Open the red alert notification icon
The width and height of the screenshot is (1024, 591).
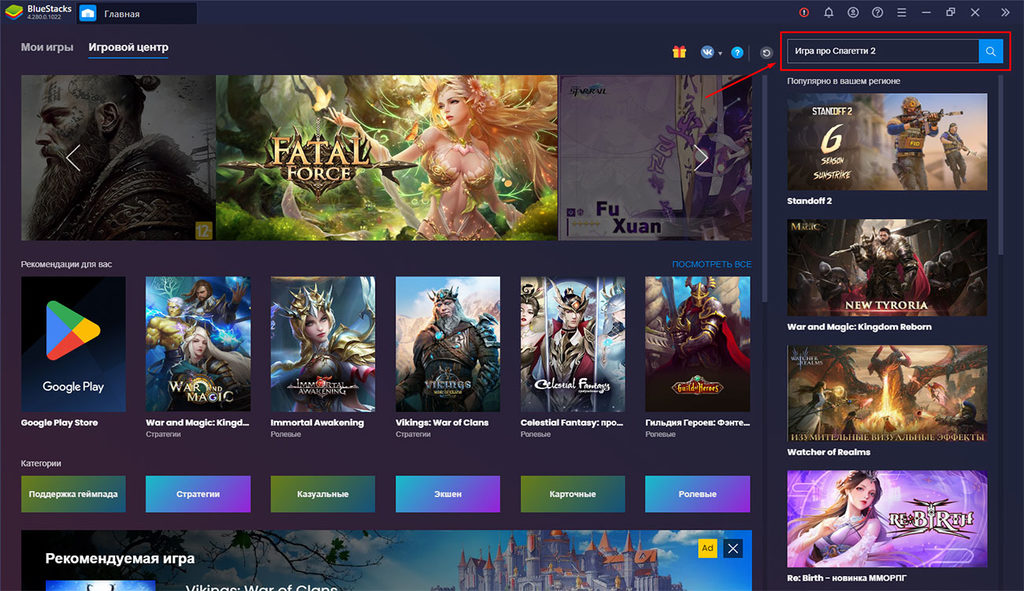point(804,12)
